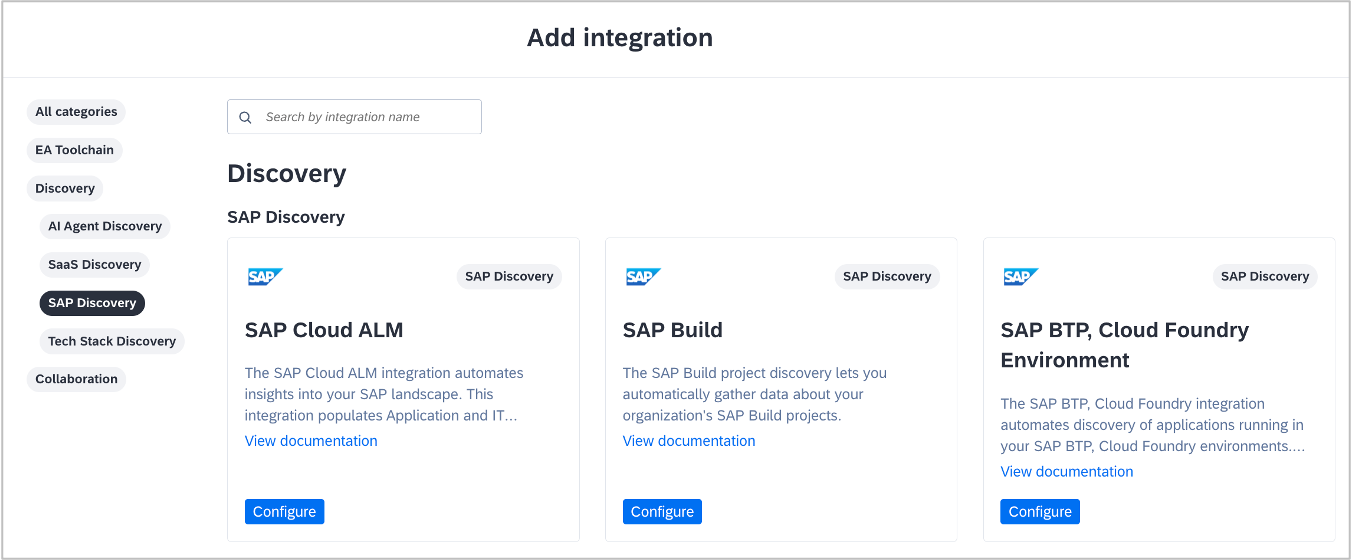Viewport: 1352px width, 560px height.
Task: Click the SAP logo on BTP Cloud Foundry card
Action: pos(1021,277)
